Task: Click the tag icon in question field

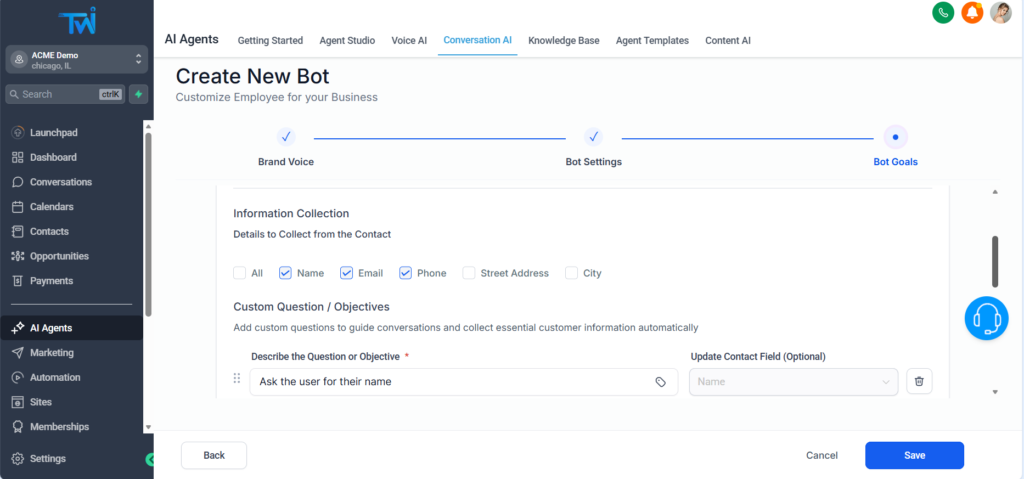Action: pos(661,382)
